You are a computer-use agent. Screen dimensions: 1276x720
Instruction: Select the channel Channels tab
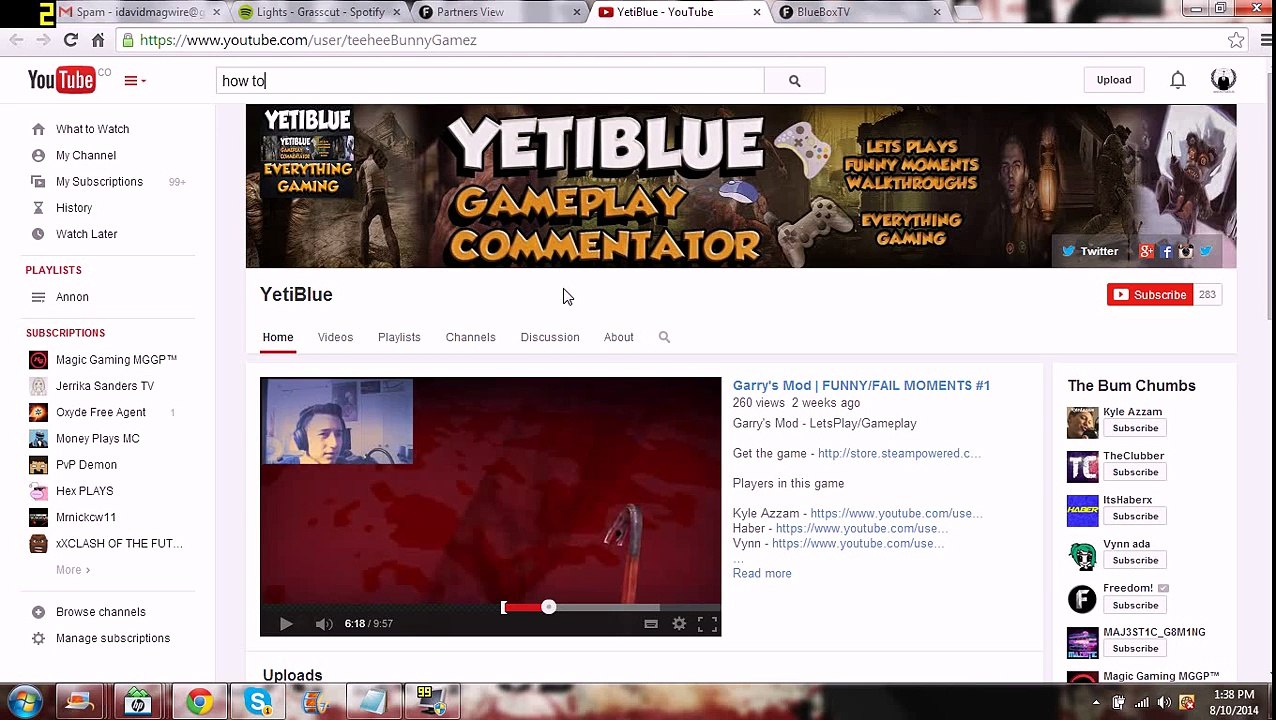coord(470,337)
